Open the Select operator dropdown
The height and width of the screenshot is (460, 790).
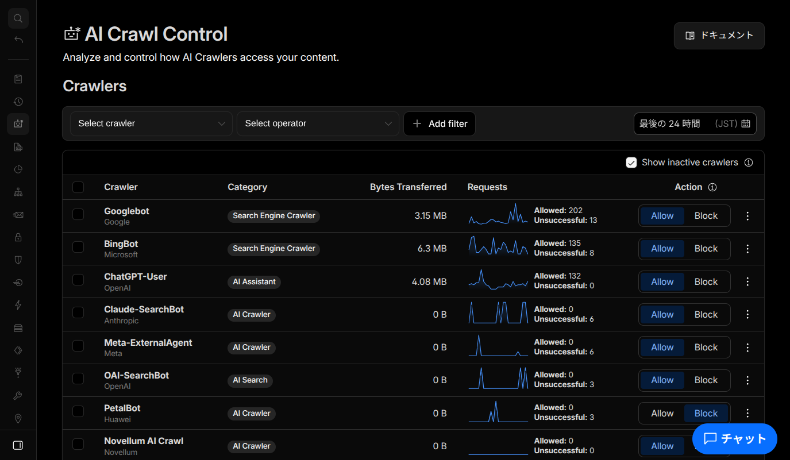click(318, 124)
